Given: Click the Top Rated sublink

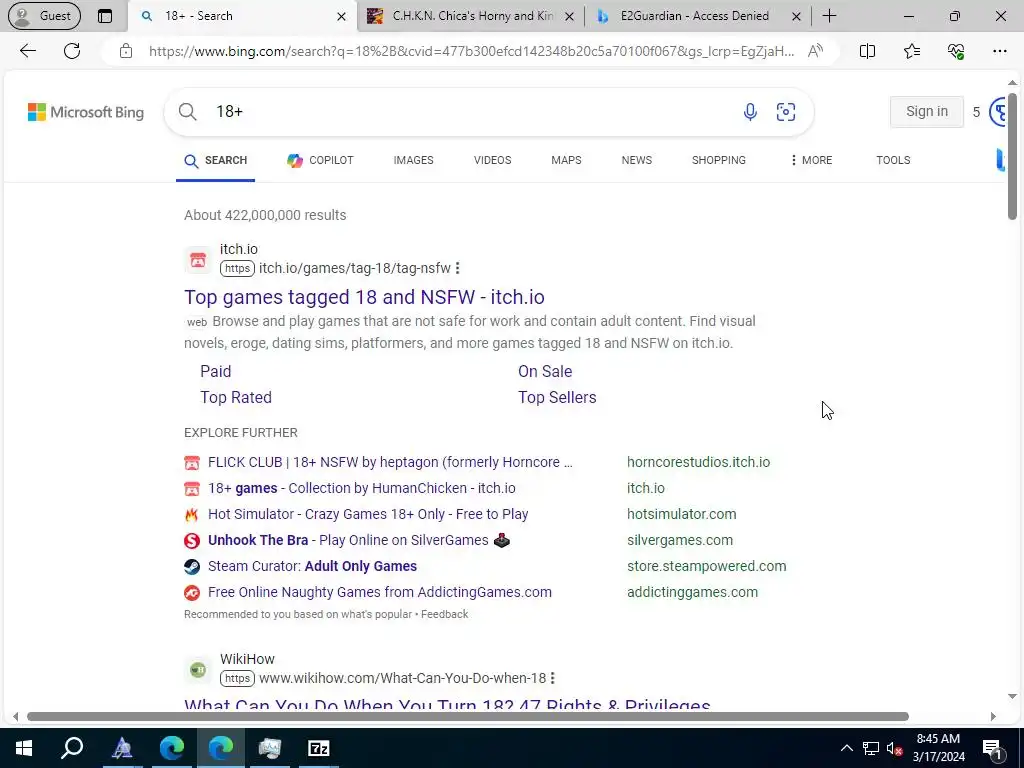Looking at the screenshot, I should [236, 397].
